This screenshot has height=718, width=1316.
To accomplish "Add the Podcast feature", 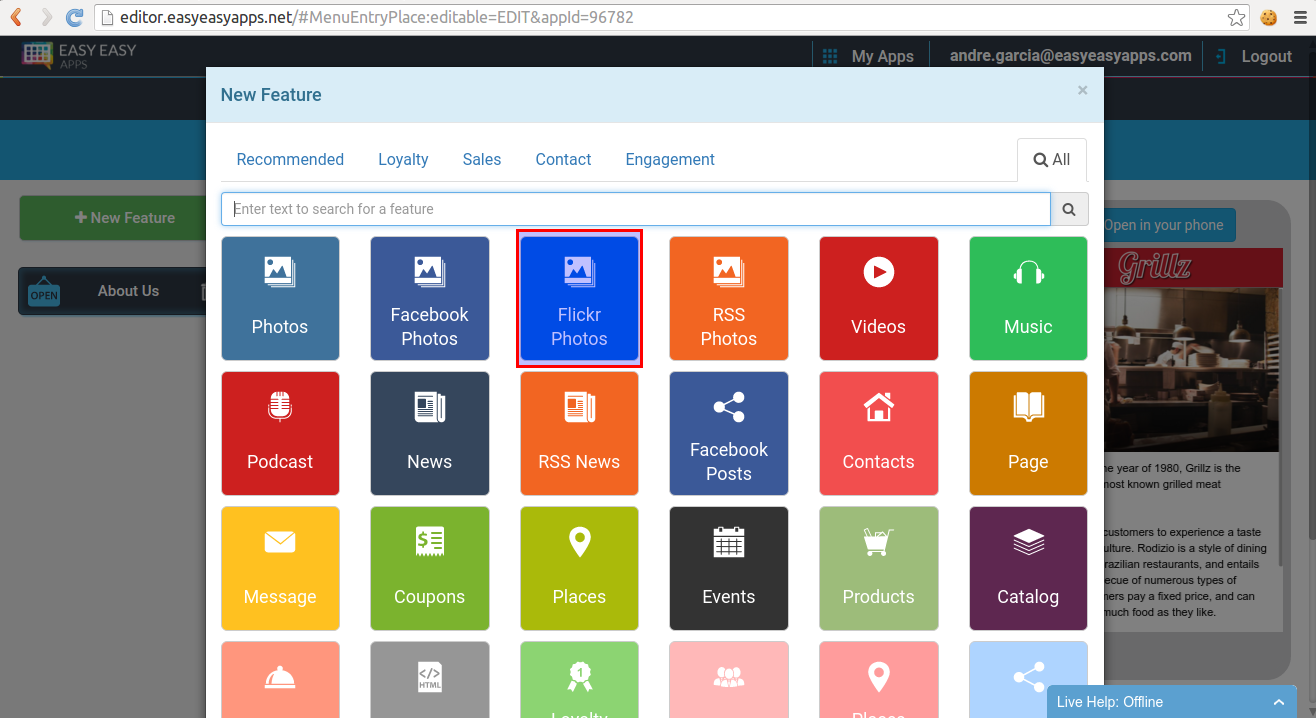I will pyautogui.click(x=280, y=433).
